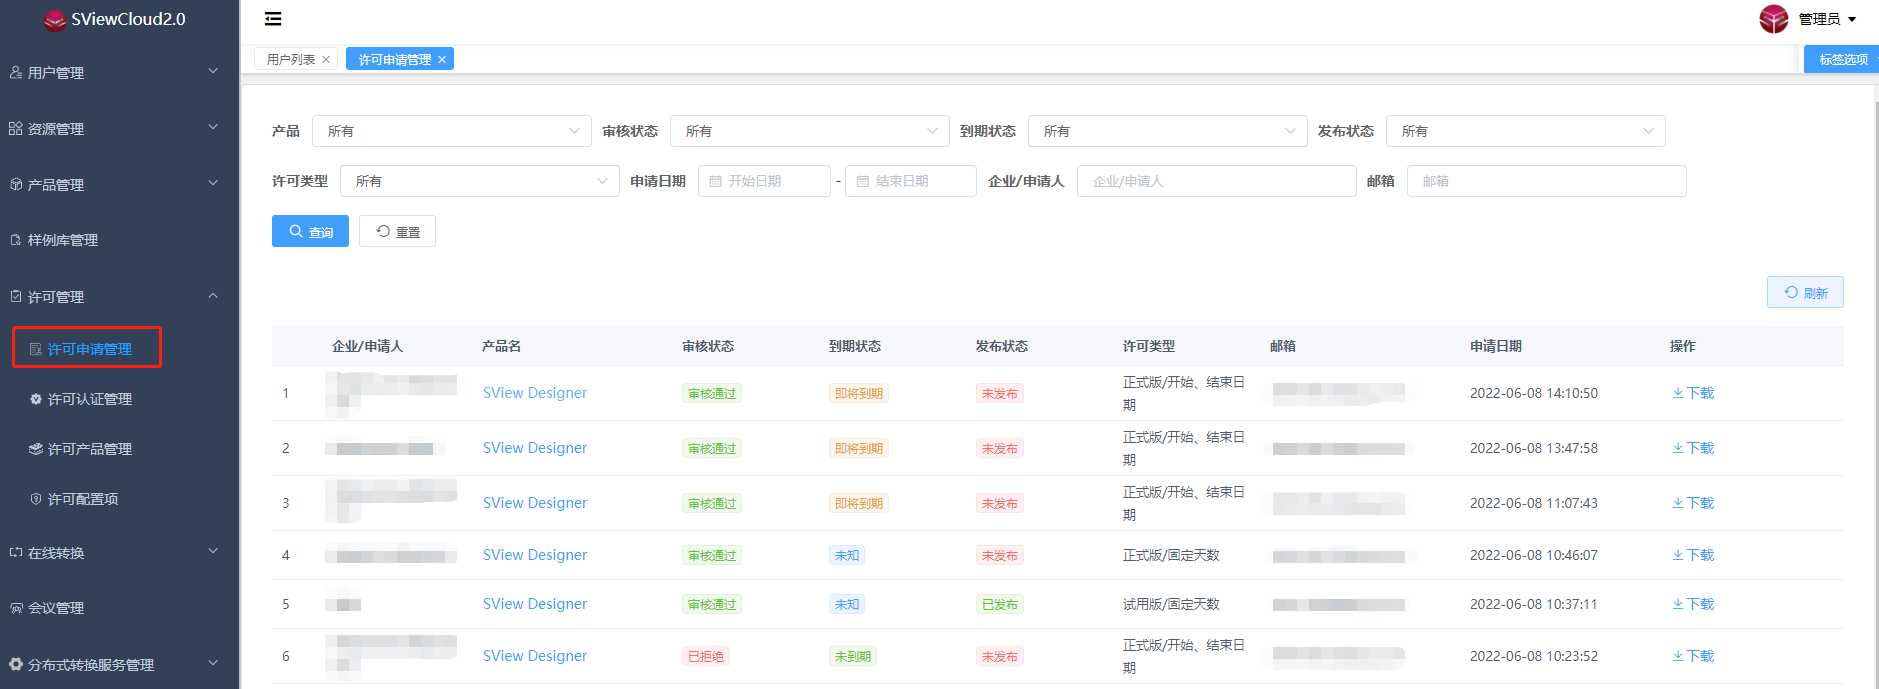This screenshot has height=689, width=1879.
Task: Download the 10:23:52 license row
Action: [x=1693, y=656]
